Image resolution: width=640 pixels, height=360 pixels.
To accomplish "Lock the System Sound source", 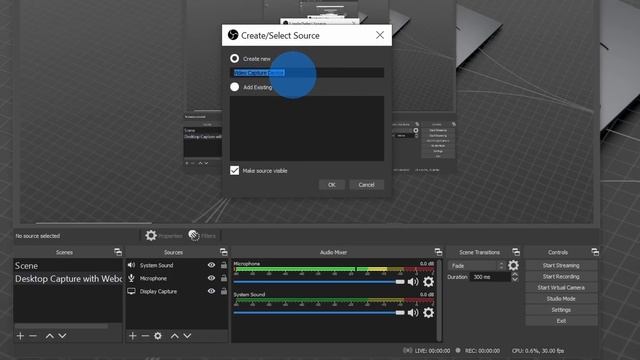I will coord(224,265).
